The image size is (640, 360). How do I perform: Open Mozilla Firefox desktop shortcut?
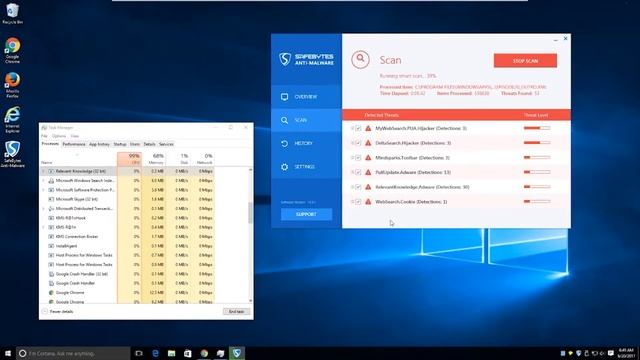[12, 85]
